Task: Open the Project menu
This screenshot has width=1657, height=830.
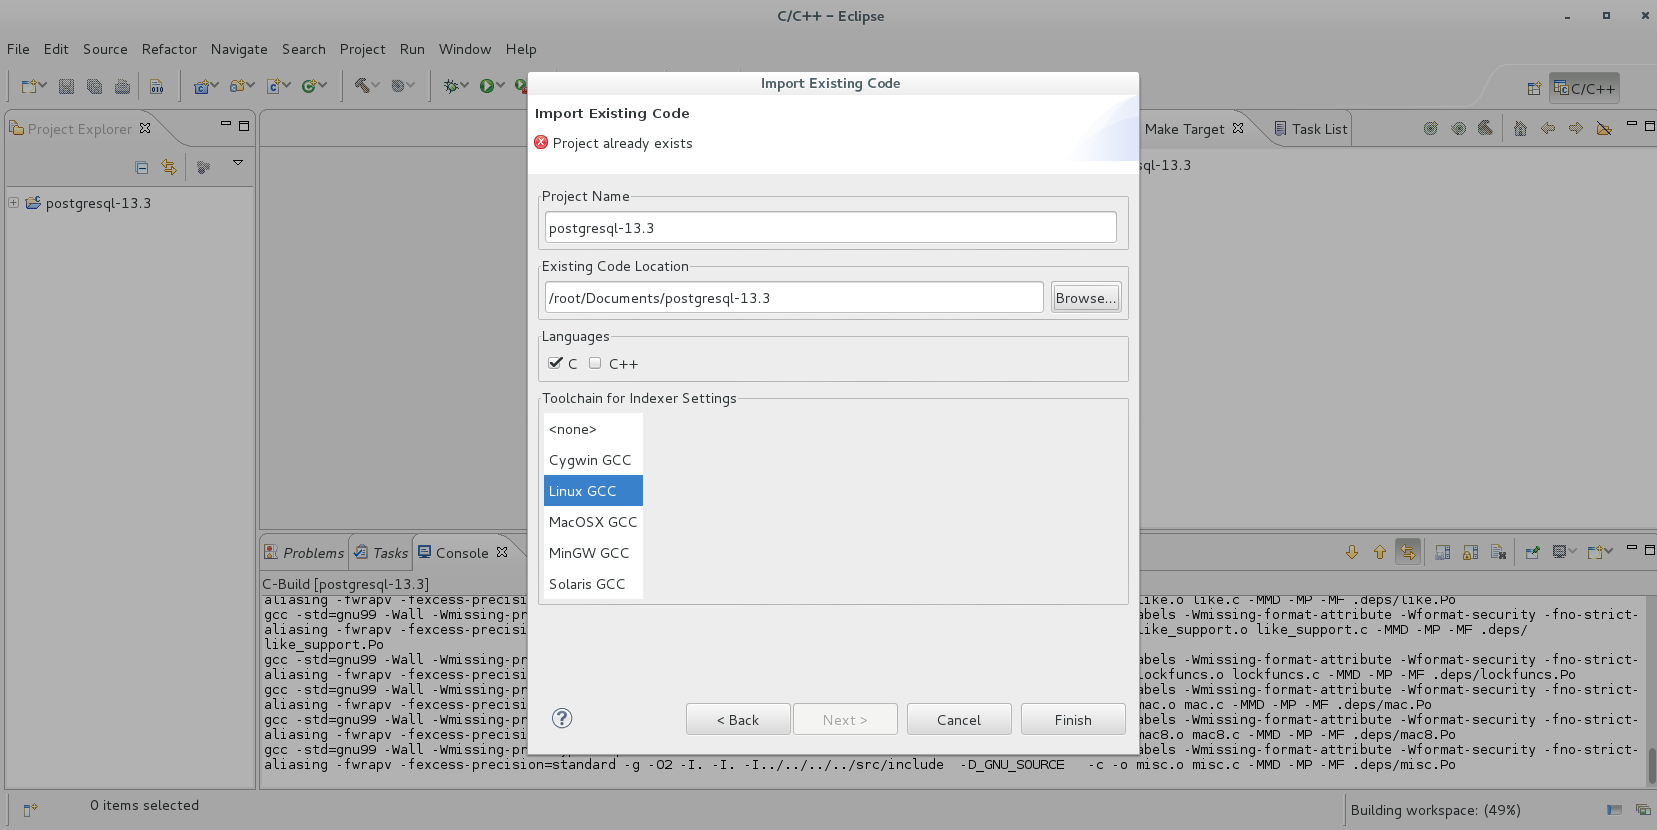Action: (x=362, y=49)
